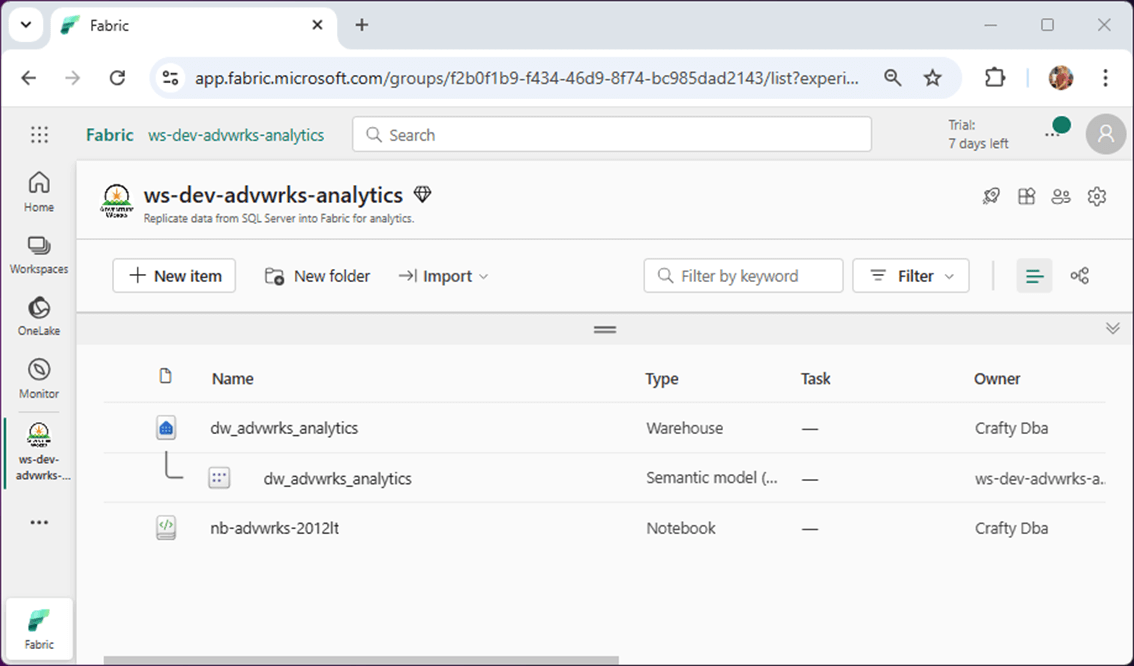The height and width of the screenshot is (666, 1134).
Task: Open Monitor hub in left navigation
Action: pos(39,378)
